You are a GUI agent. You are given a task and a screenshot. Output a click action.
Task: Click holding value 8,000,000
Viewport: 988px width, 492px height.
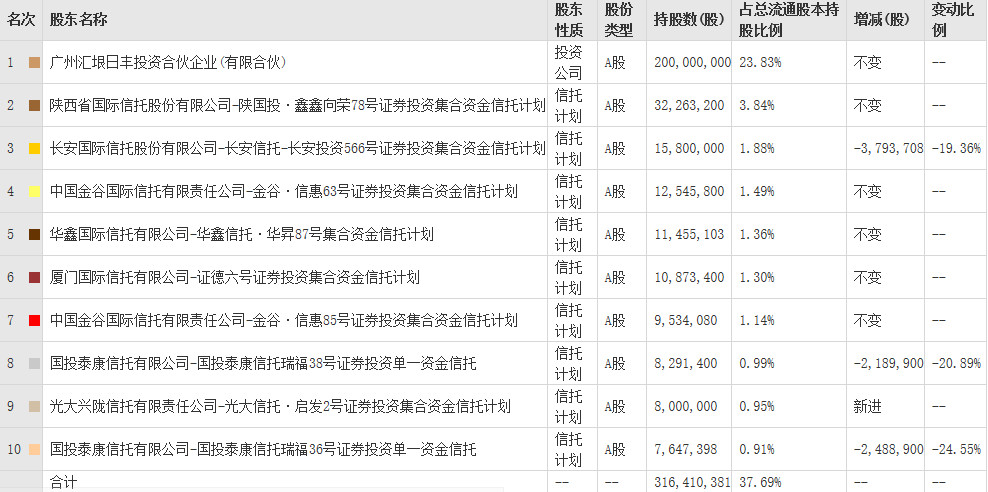(686, 406)
